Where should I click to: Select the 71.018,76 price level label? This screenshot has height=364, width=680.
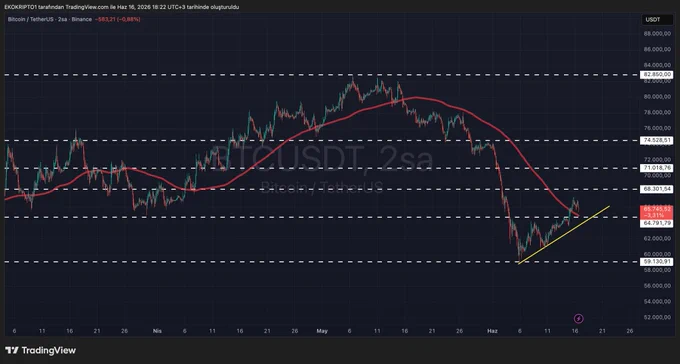click(x=657, y=168)
